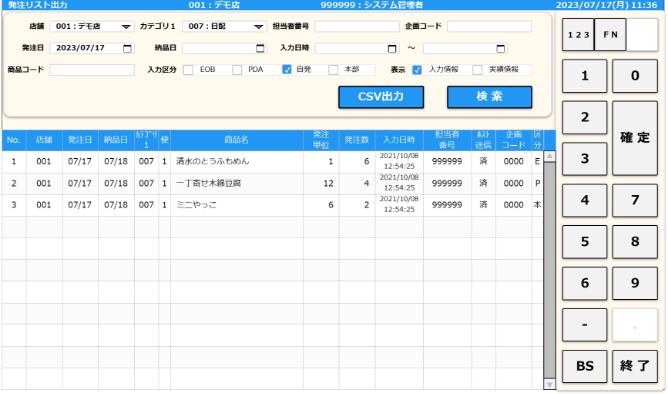Viewport: 668px width, 394px height.
Task: Tap the minus key on keypad
Action: pos(584,325)
